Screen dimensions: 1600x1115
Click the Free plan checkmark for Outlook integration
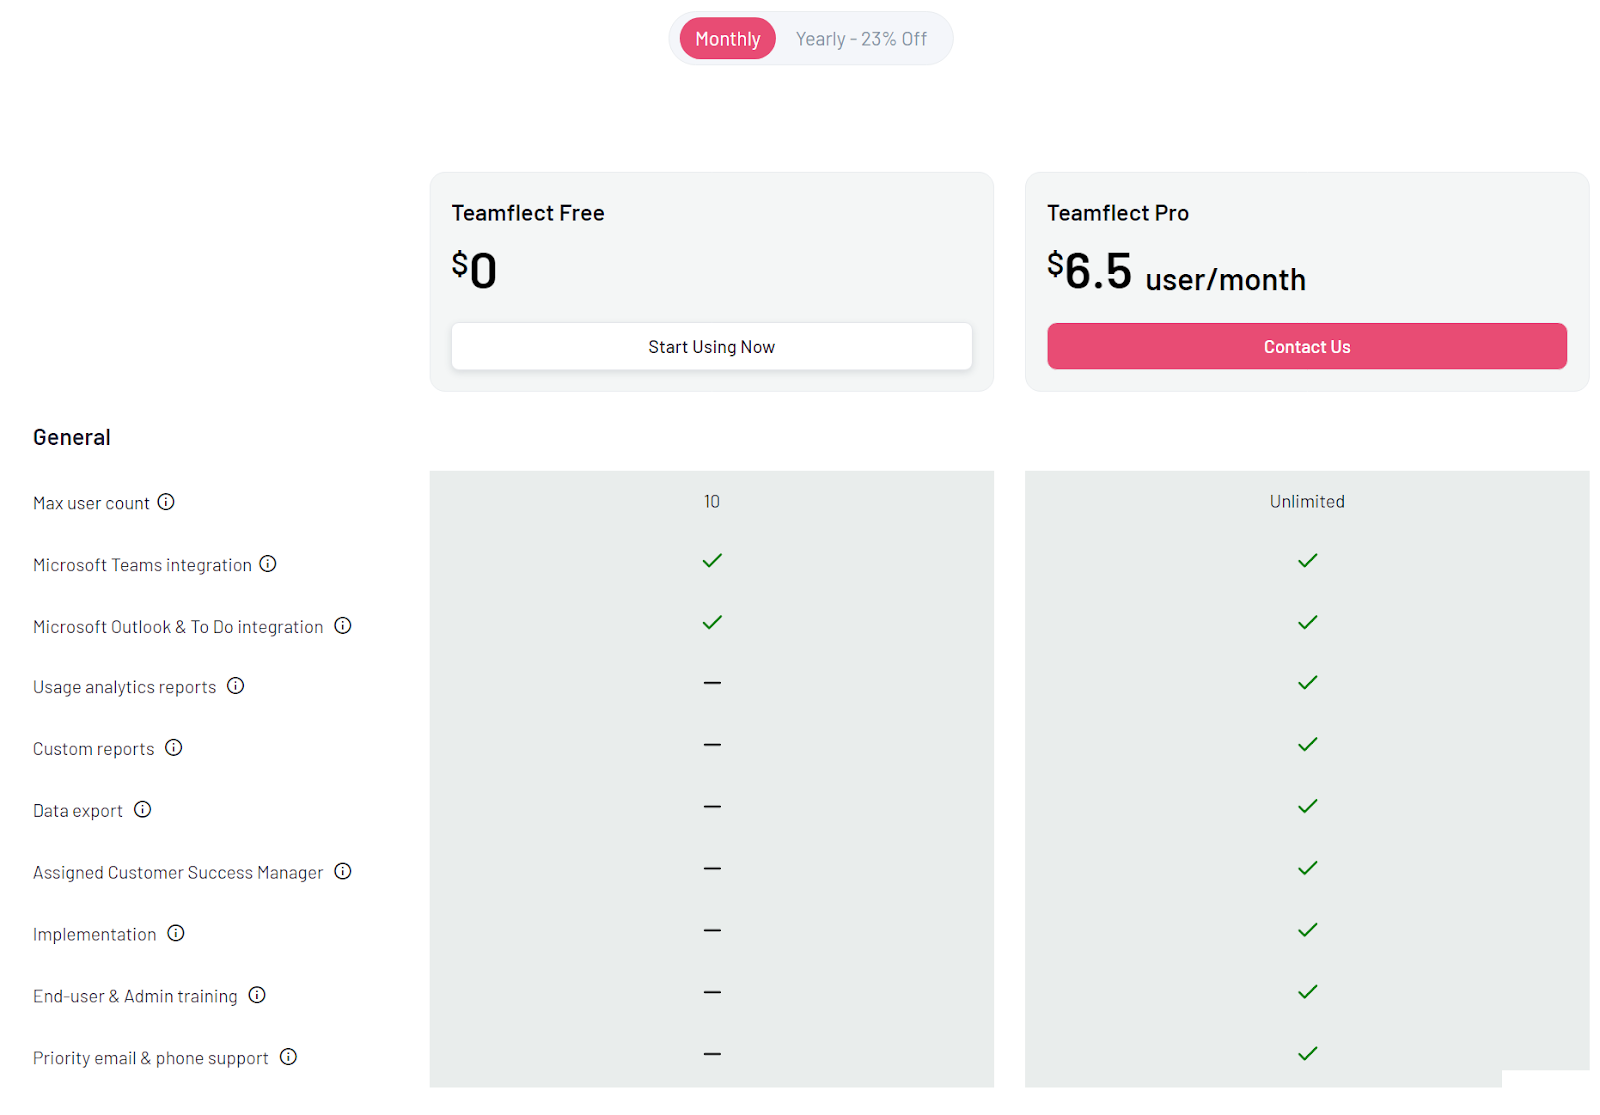(712, 623)
